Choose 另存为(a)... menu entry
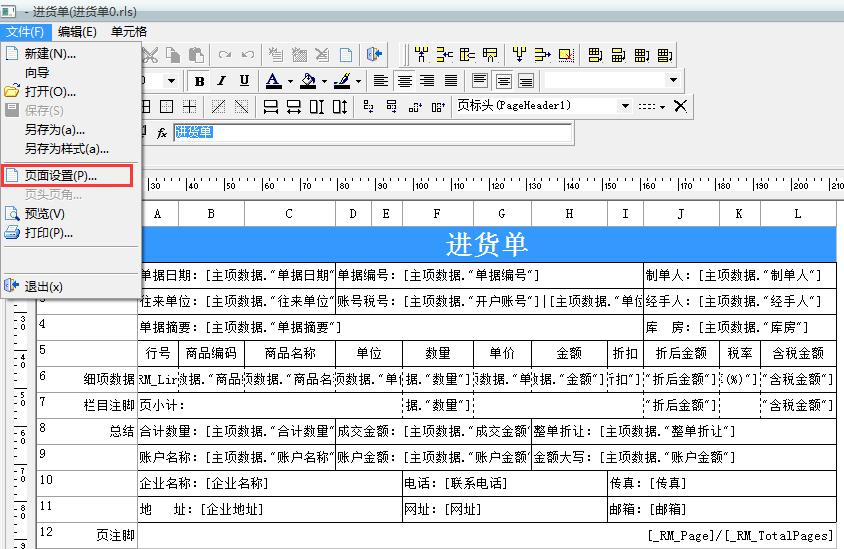This screenshot has height=549, width=844. (x=55, y=130)
